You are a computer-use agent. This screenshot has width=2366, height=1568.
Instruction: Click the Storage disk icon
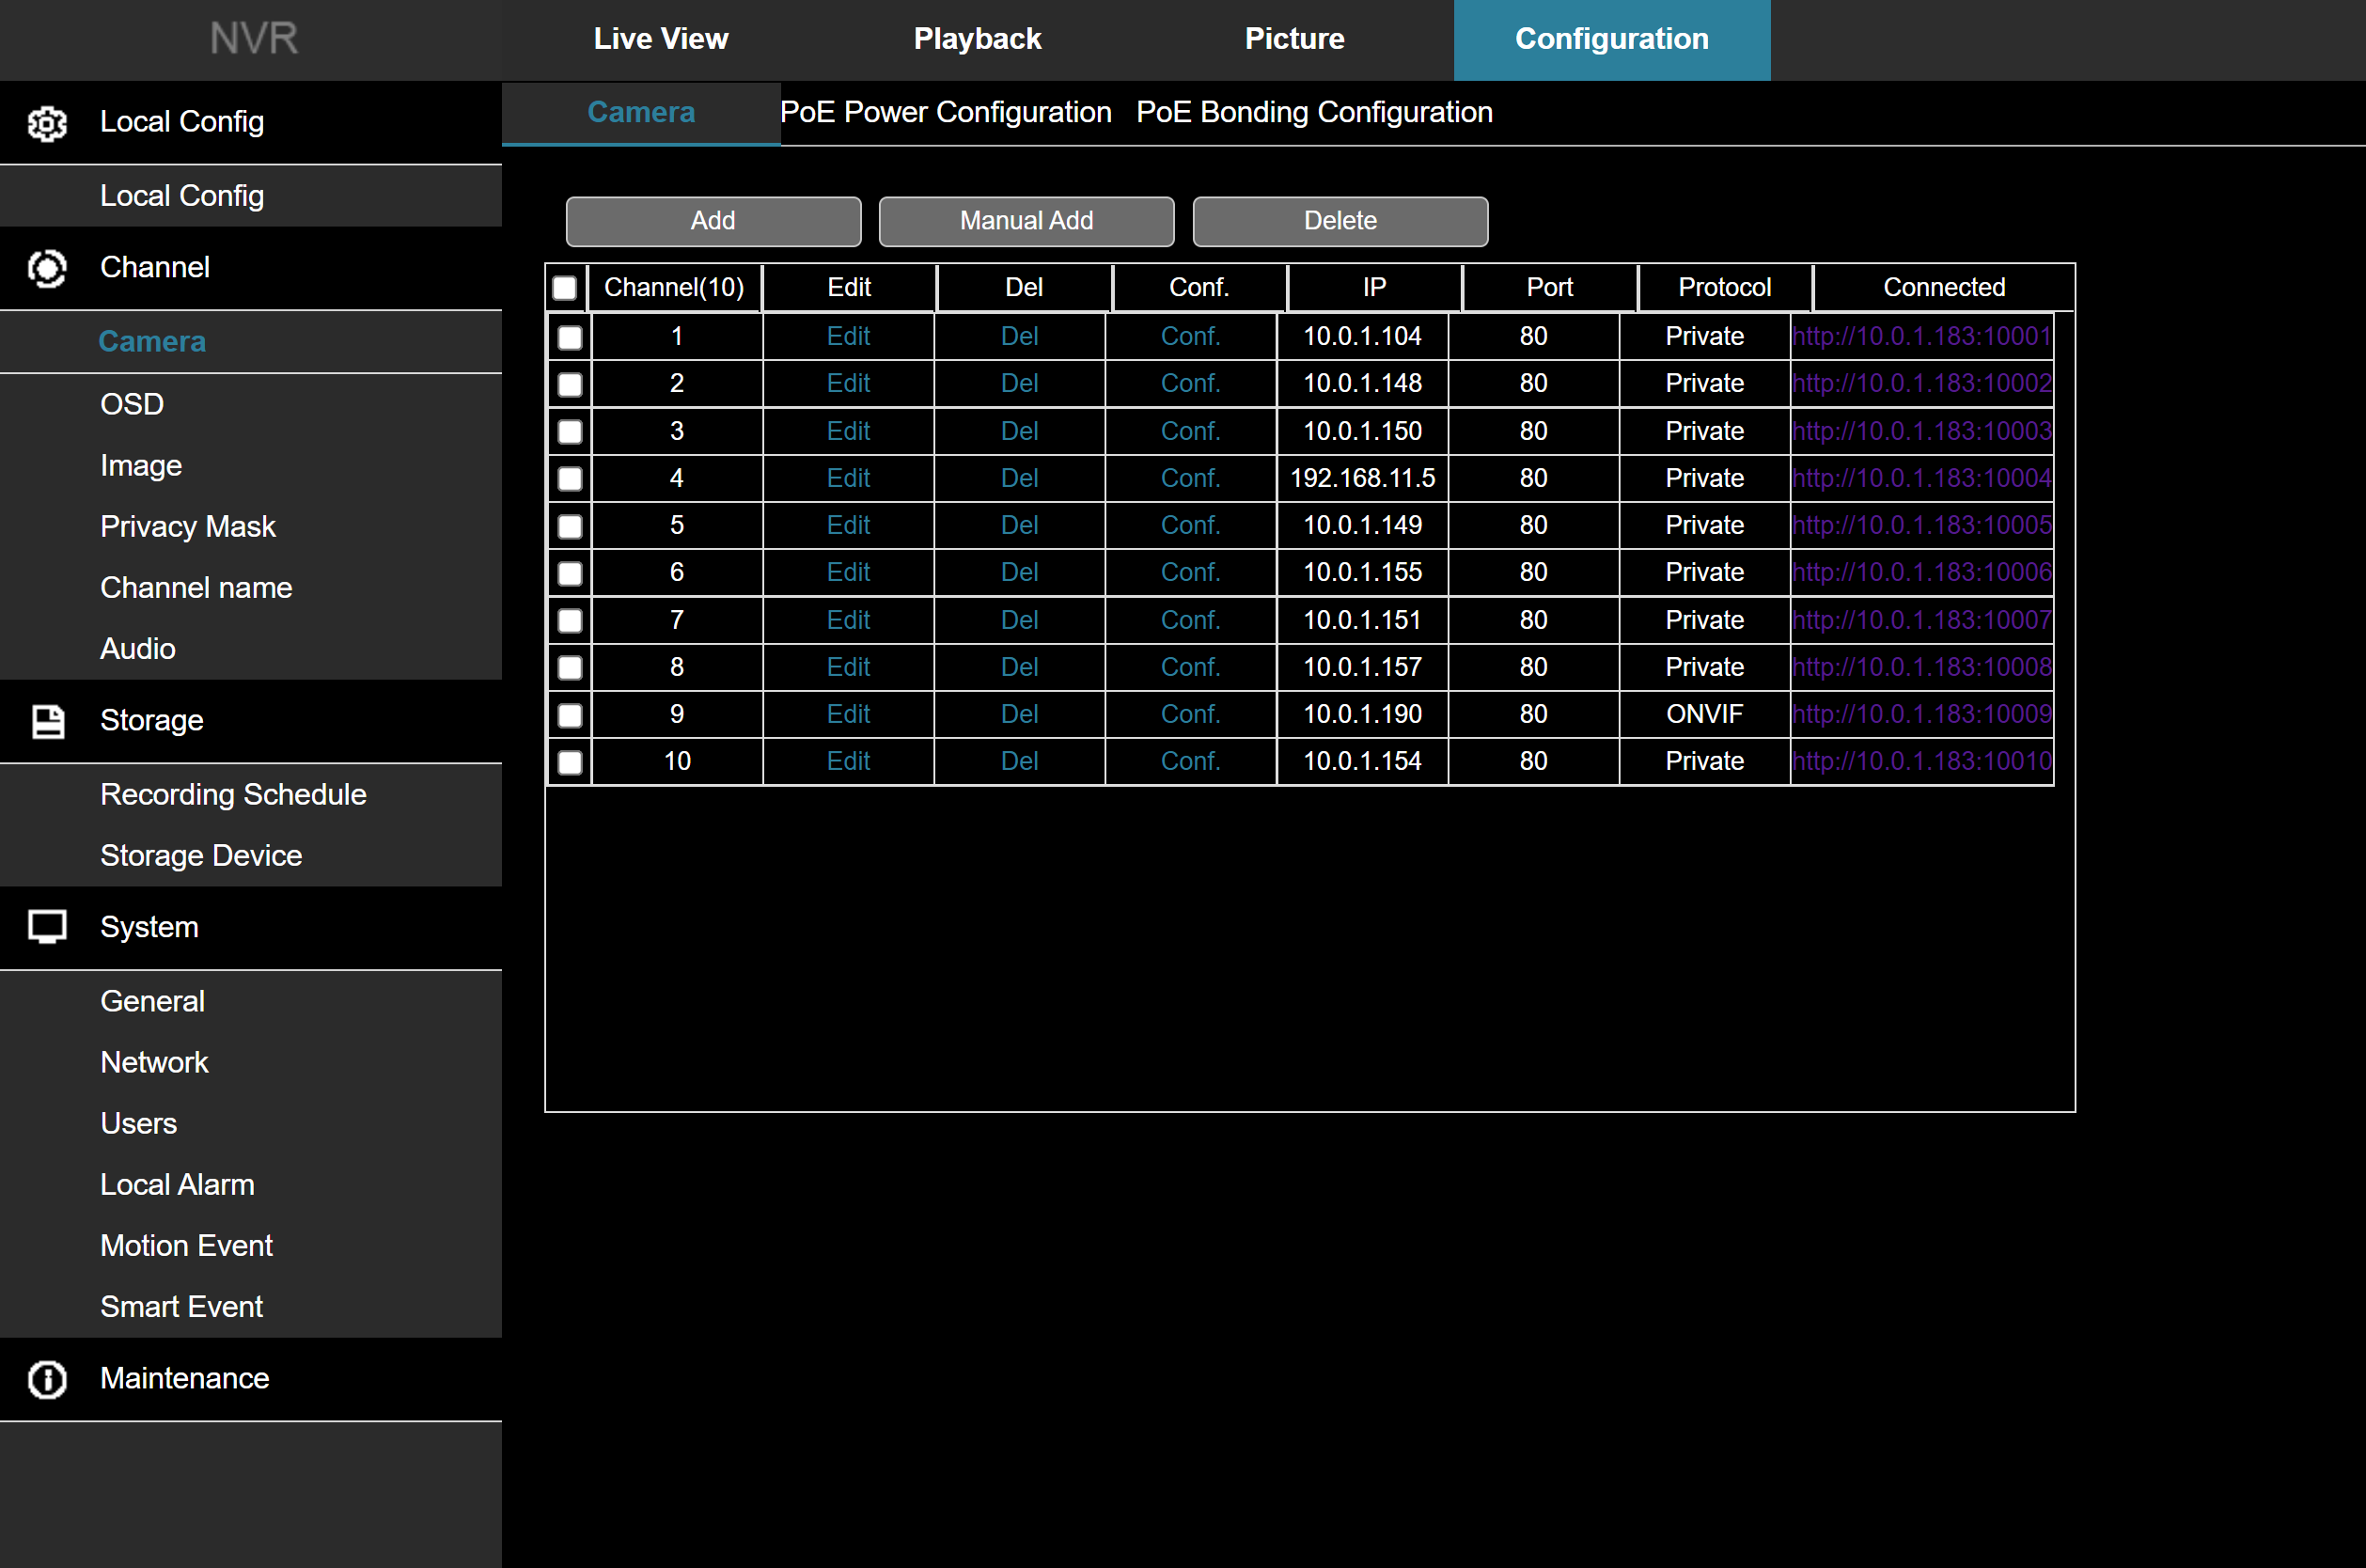click(47, 721)
